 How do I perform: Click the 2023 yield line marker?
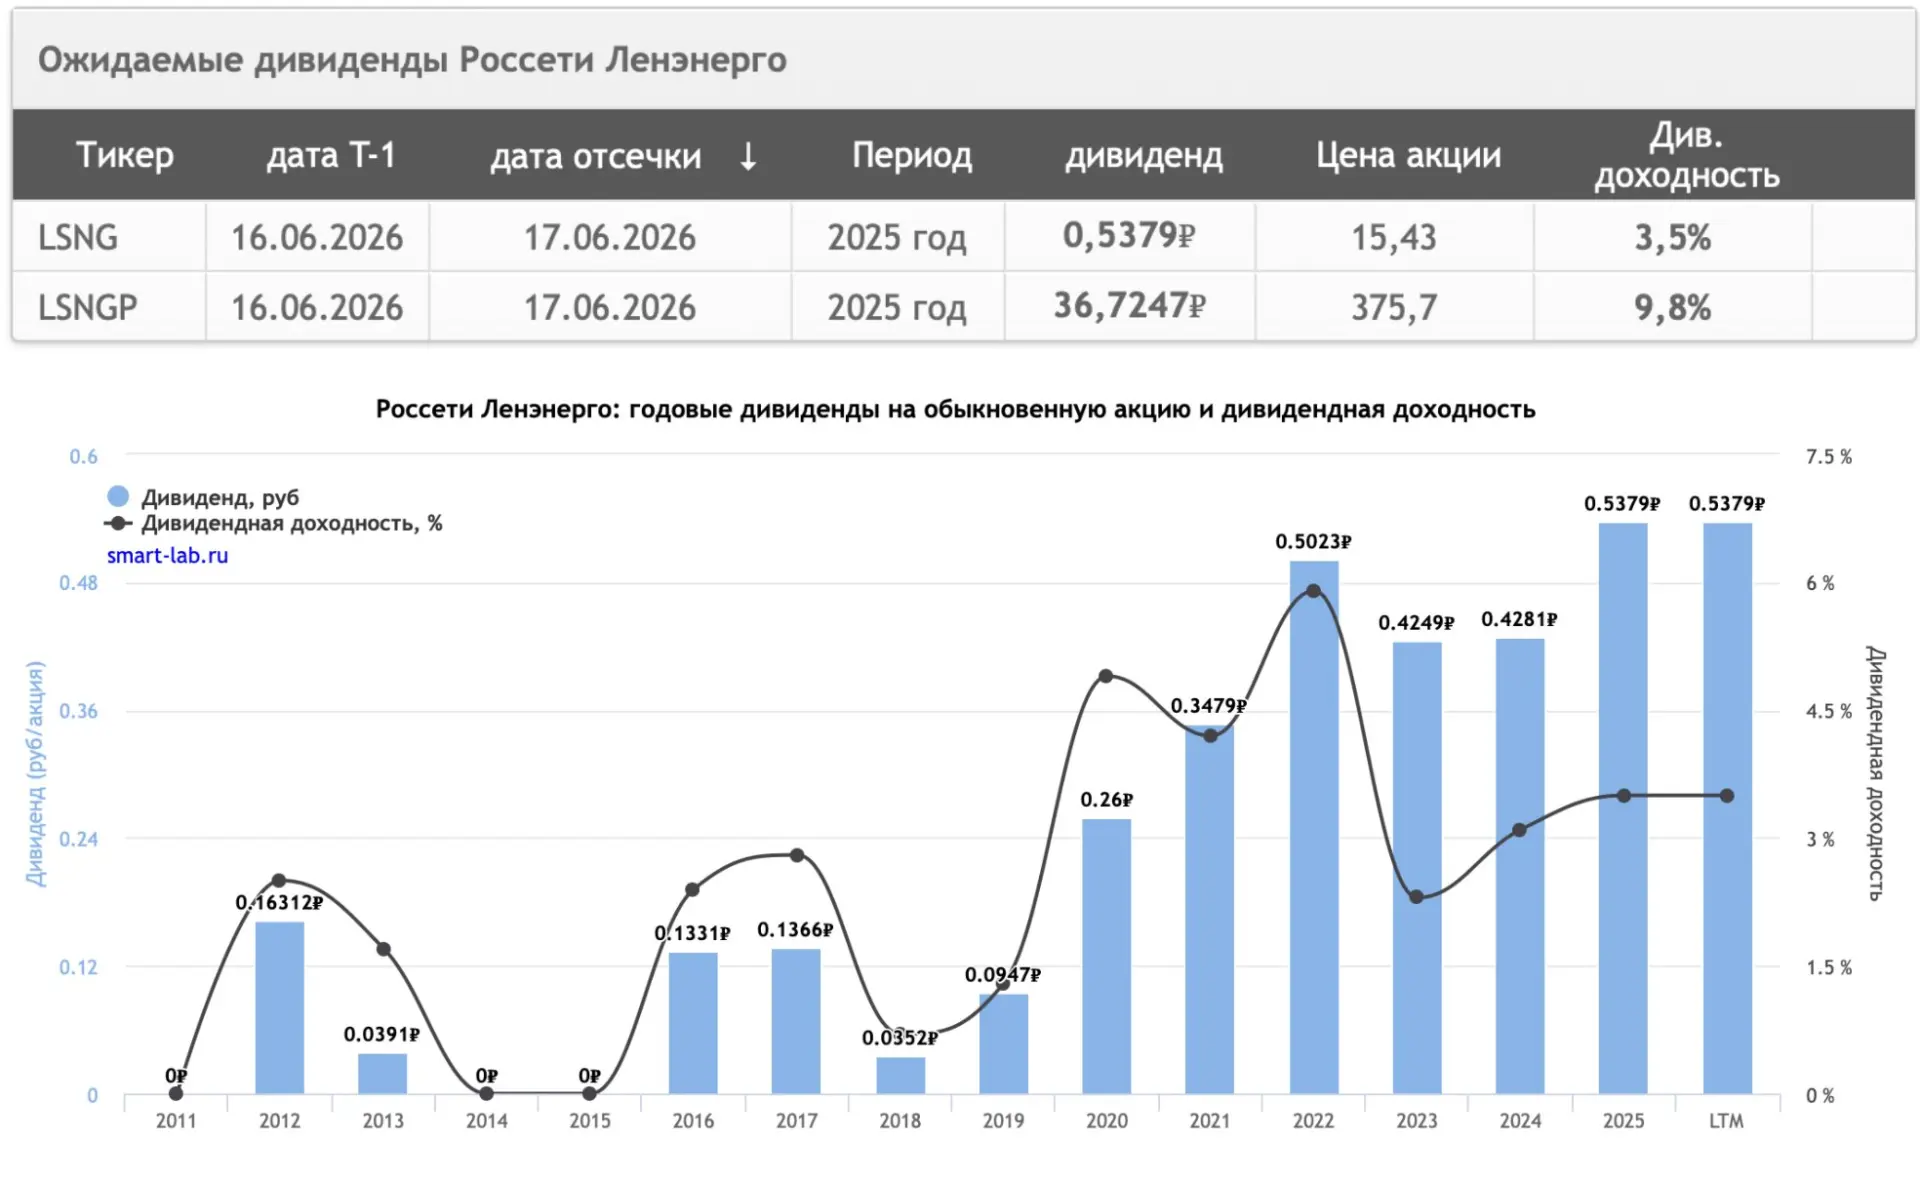(1416, 897)
